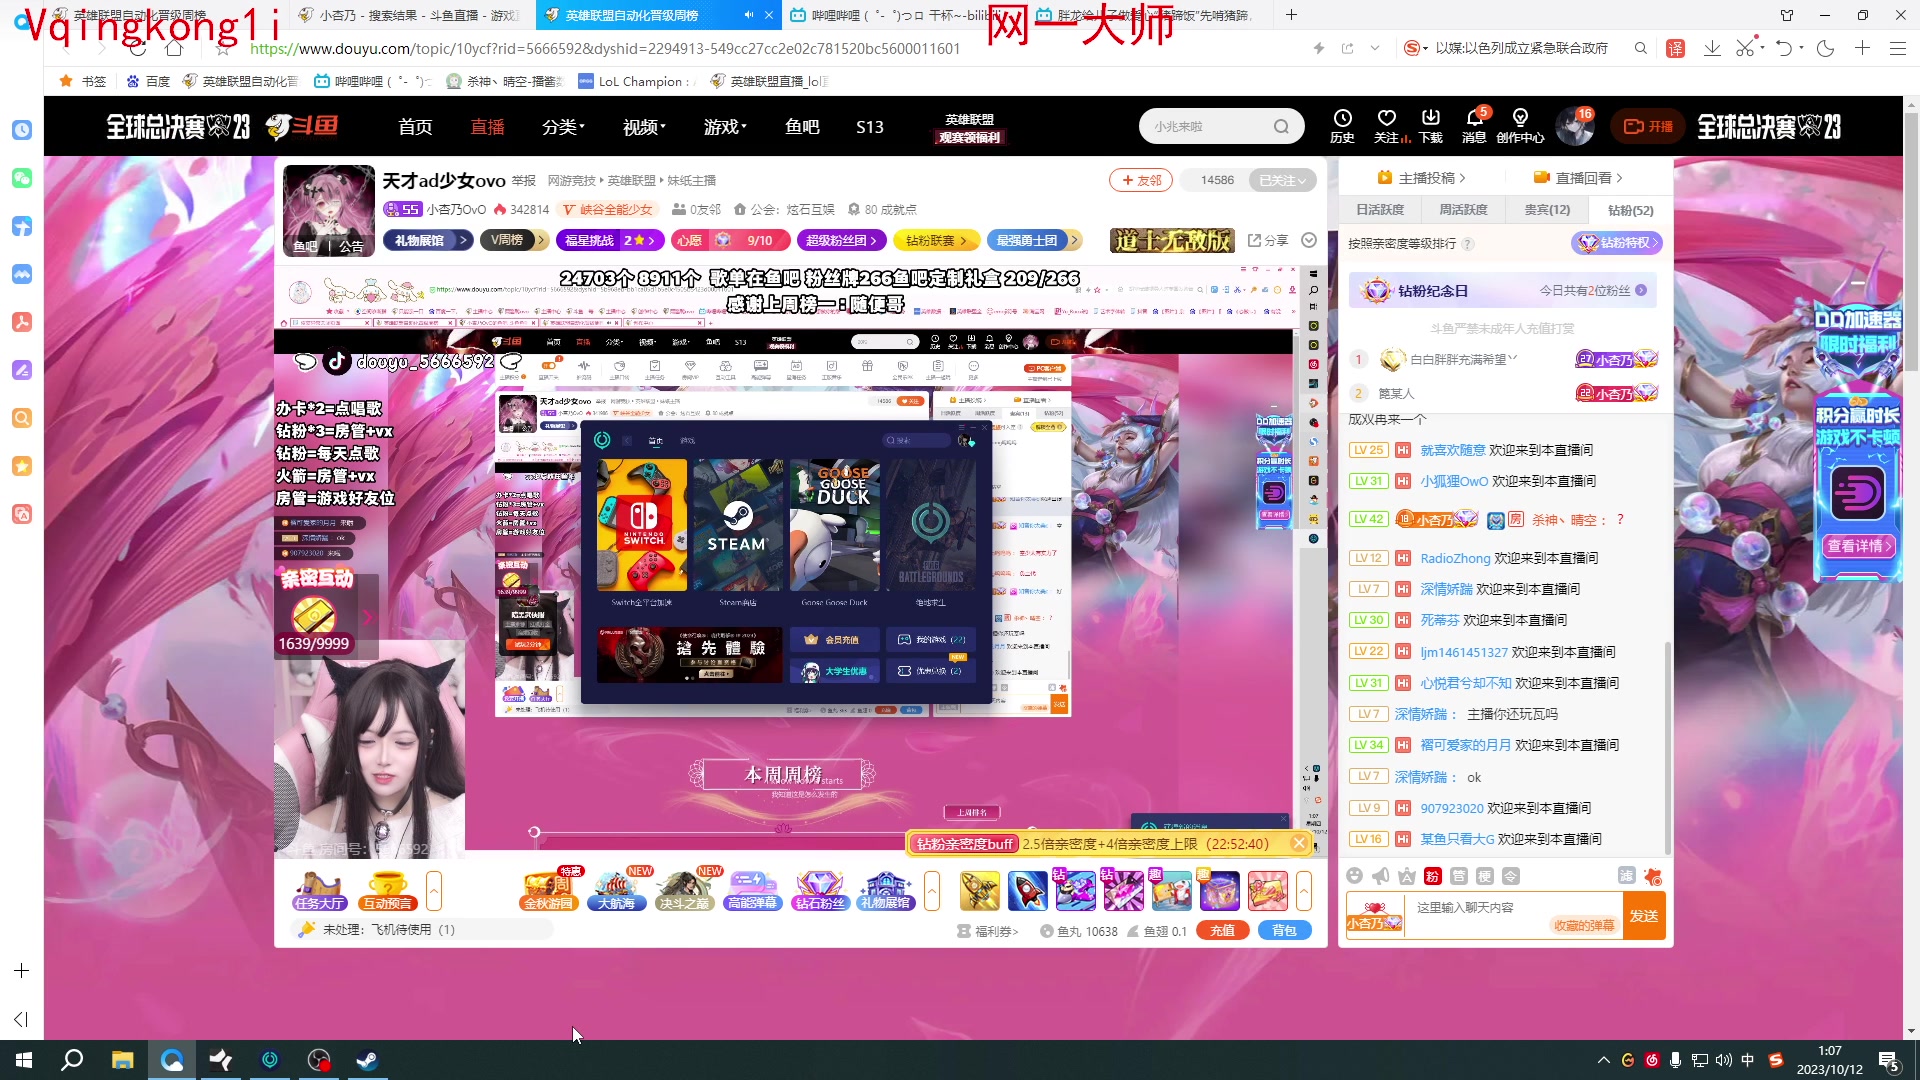
Task: Click the red 粉 fan badge icon
Action: point(1432,876)
